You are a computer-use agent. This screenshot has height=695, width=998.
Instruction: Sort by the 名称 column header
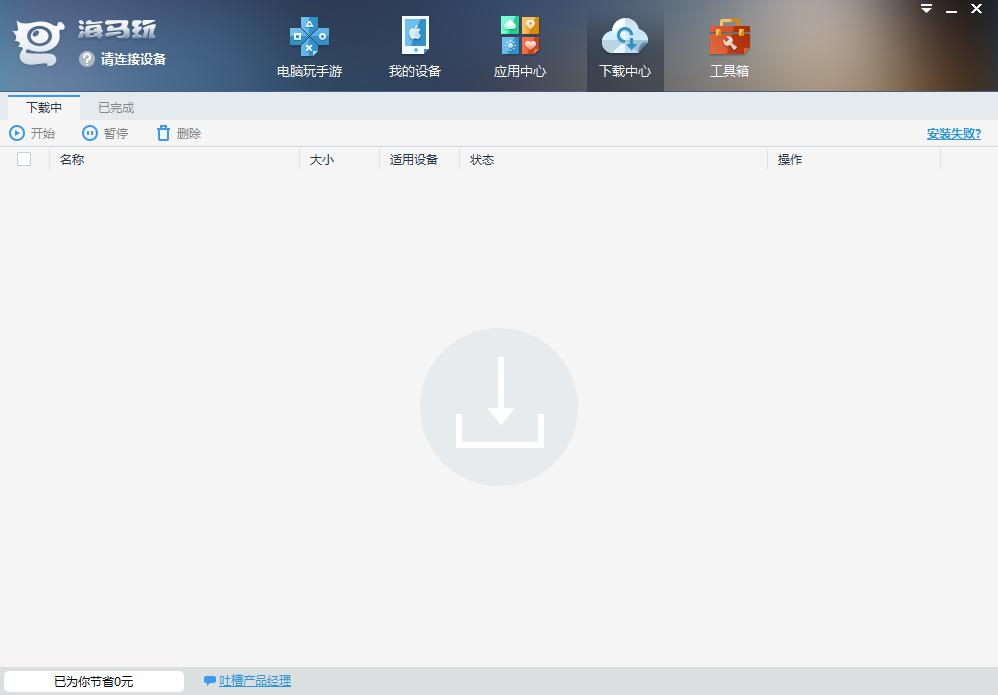(x=72, y=160)
